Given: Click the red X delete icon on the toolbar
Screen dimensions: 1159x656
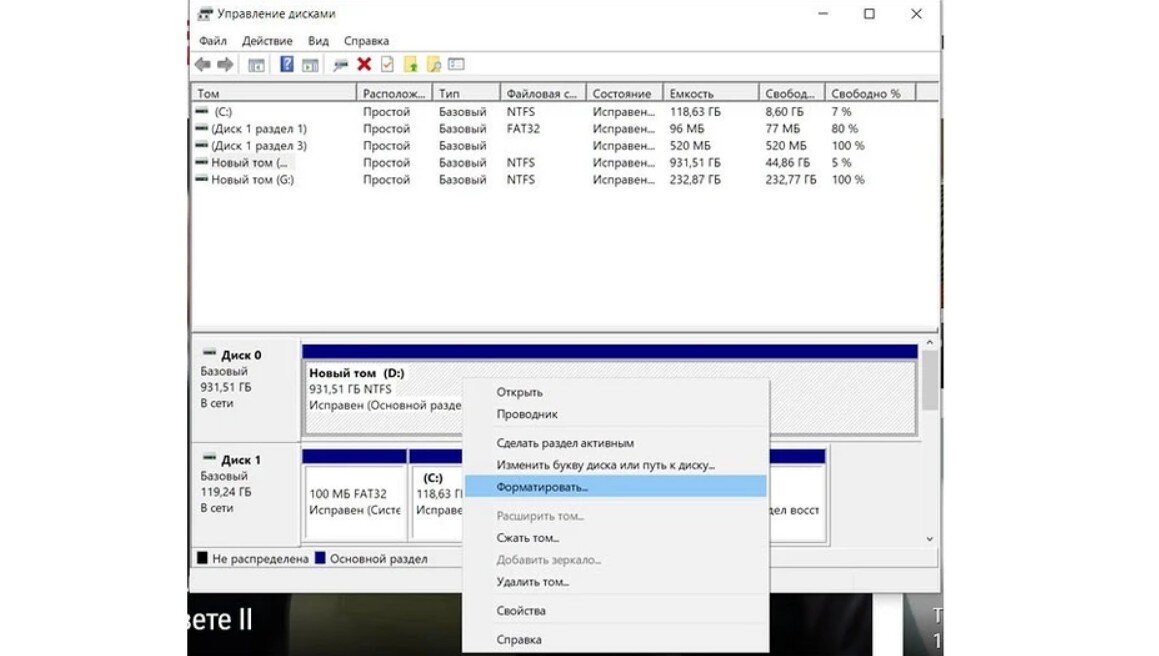Looking at the screenshot, I should click(365, 63).
